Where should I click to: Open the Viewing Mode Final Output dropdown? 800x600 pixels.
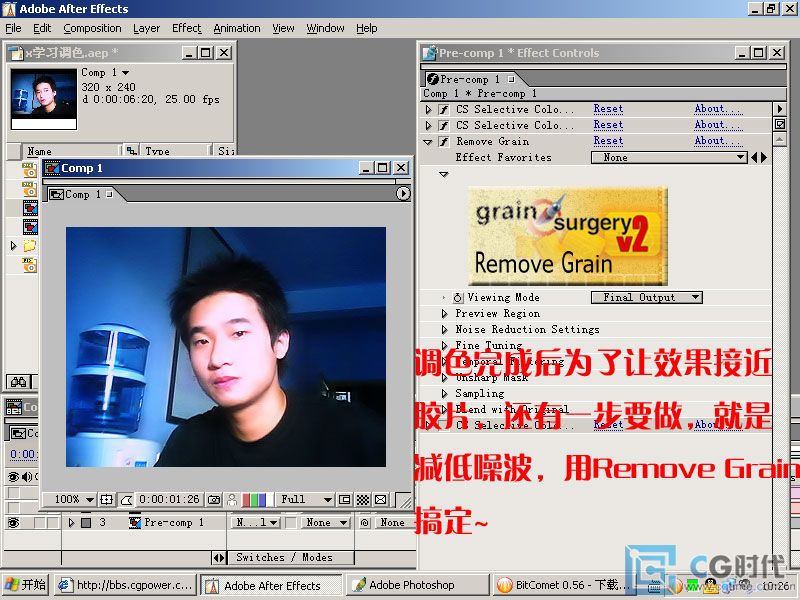tap(646, 297)
